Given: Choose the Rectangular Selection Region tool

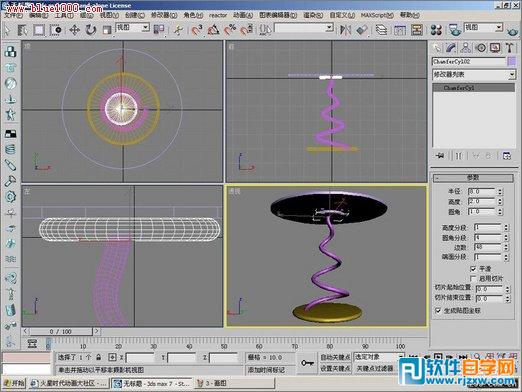Looking at the screenshot, I should [39, 30].
